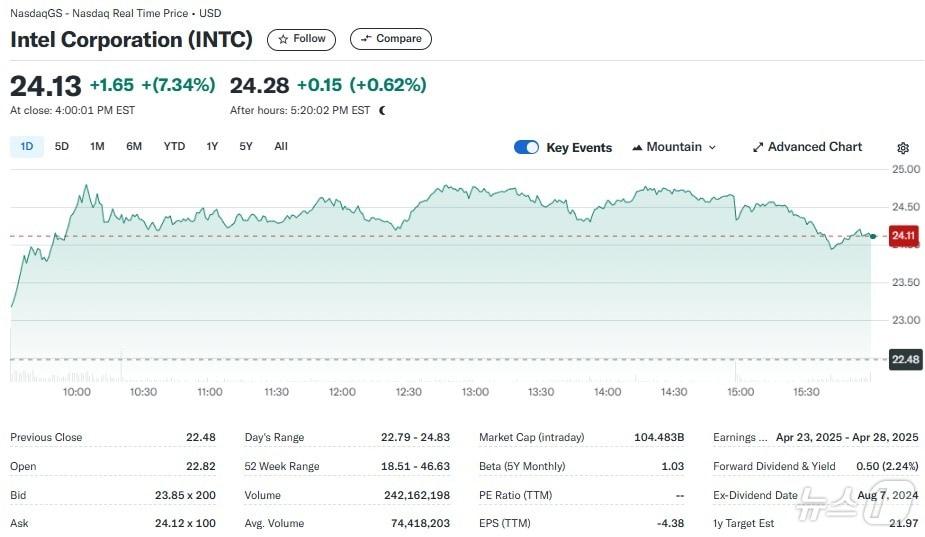Viewport: 925px width, 537px height.
Task: Show the 1Y chart range
Action: point(212,146)
